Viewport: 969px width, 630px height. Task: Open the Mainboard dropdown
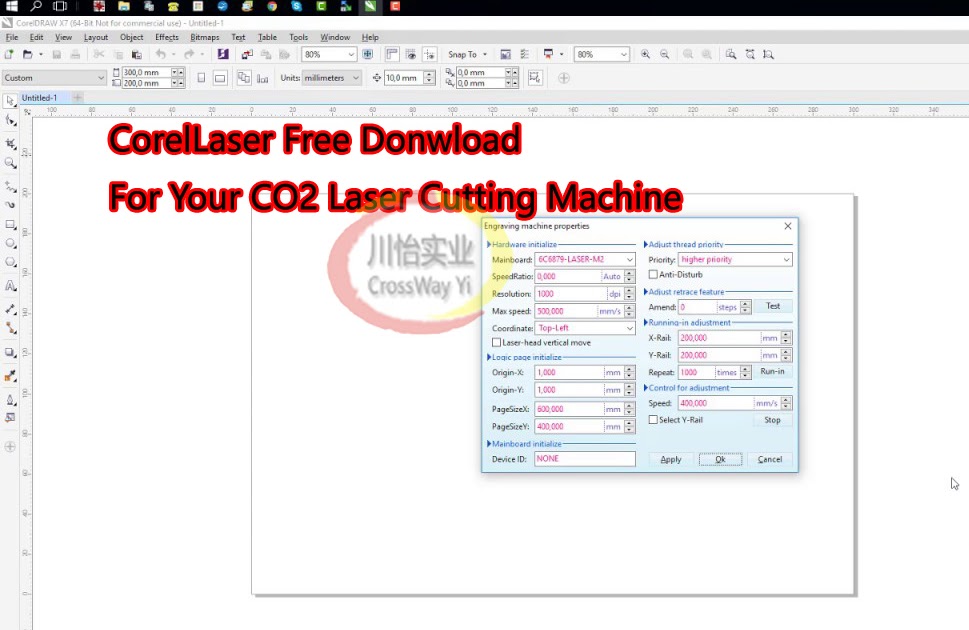click(585, 260)
